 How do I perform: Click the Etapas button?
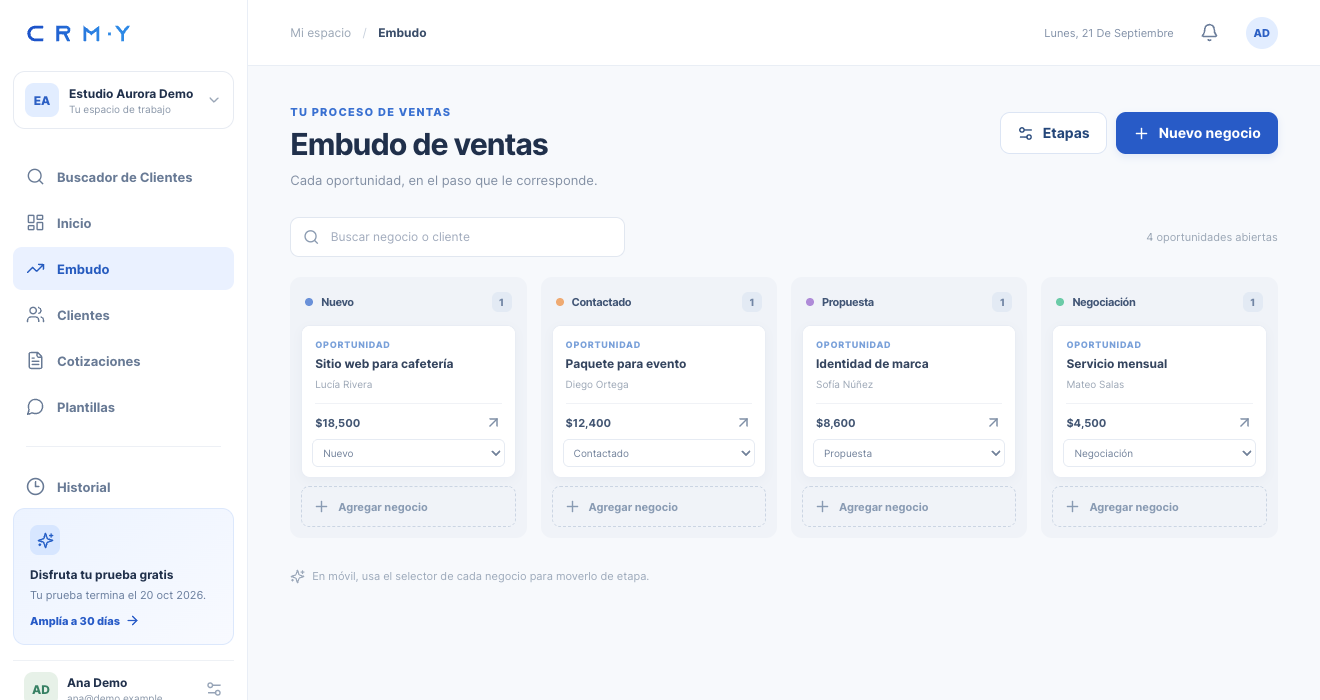[1053, 133]
